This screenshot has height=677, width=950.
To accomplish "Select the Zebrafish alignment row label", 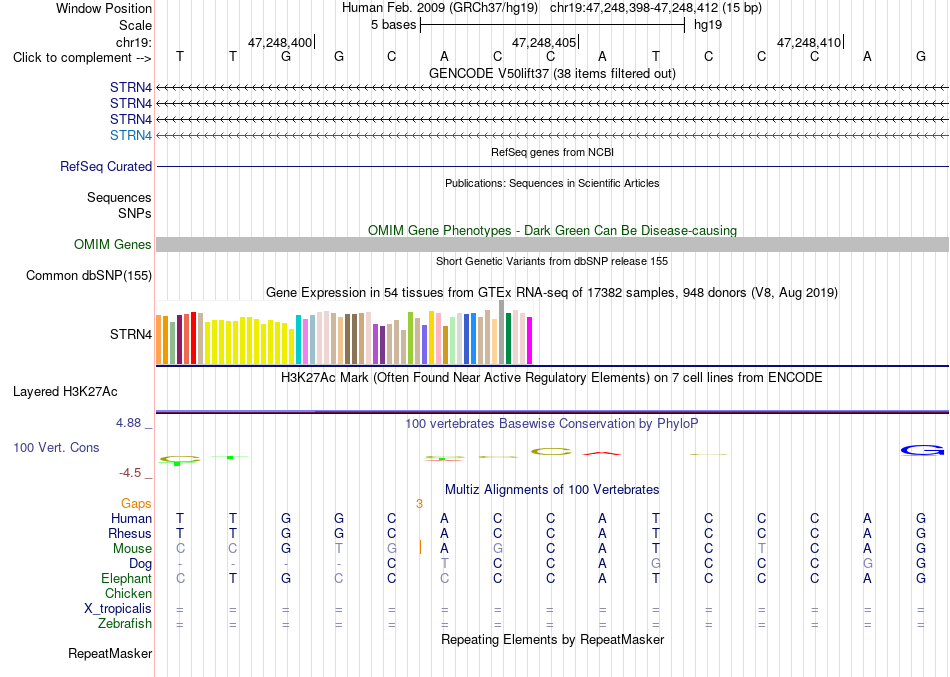I will [125, 623].
